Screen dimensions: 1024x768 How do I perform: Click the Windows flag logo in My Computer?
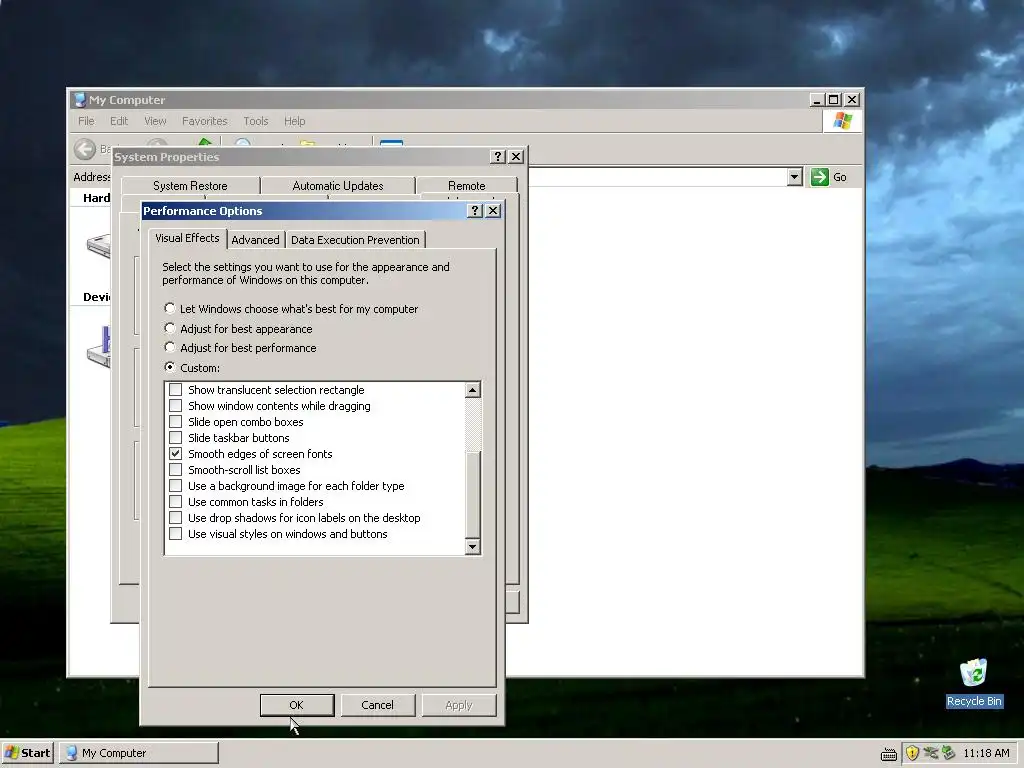[x=842, y=121]
